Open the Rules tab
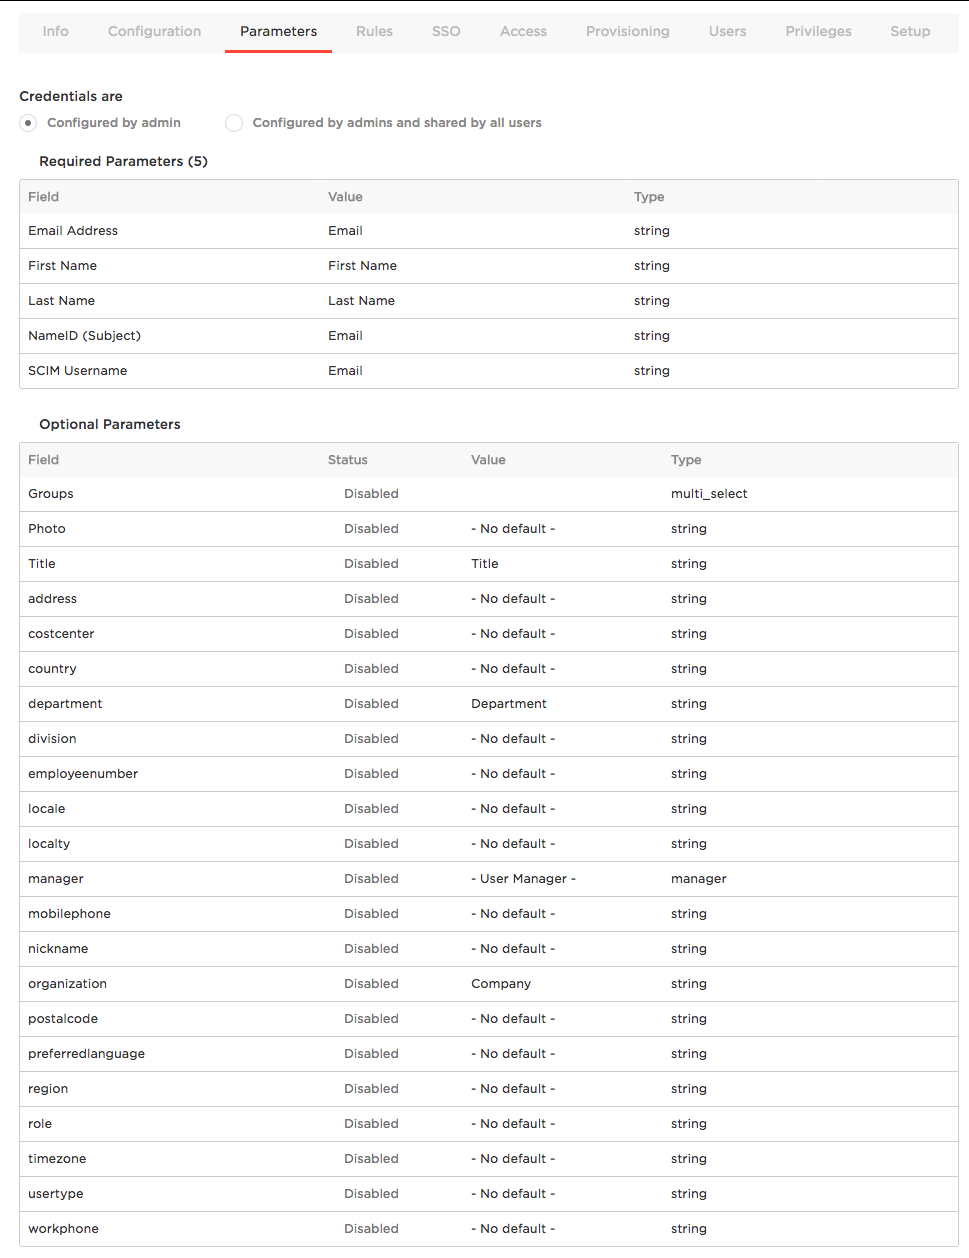 [374, 32]
